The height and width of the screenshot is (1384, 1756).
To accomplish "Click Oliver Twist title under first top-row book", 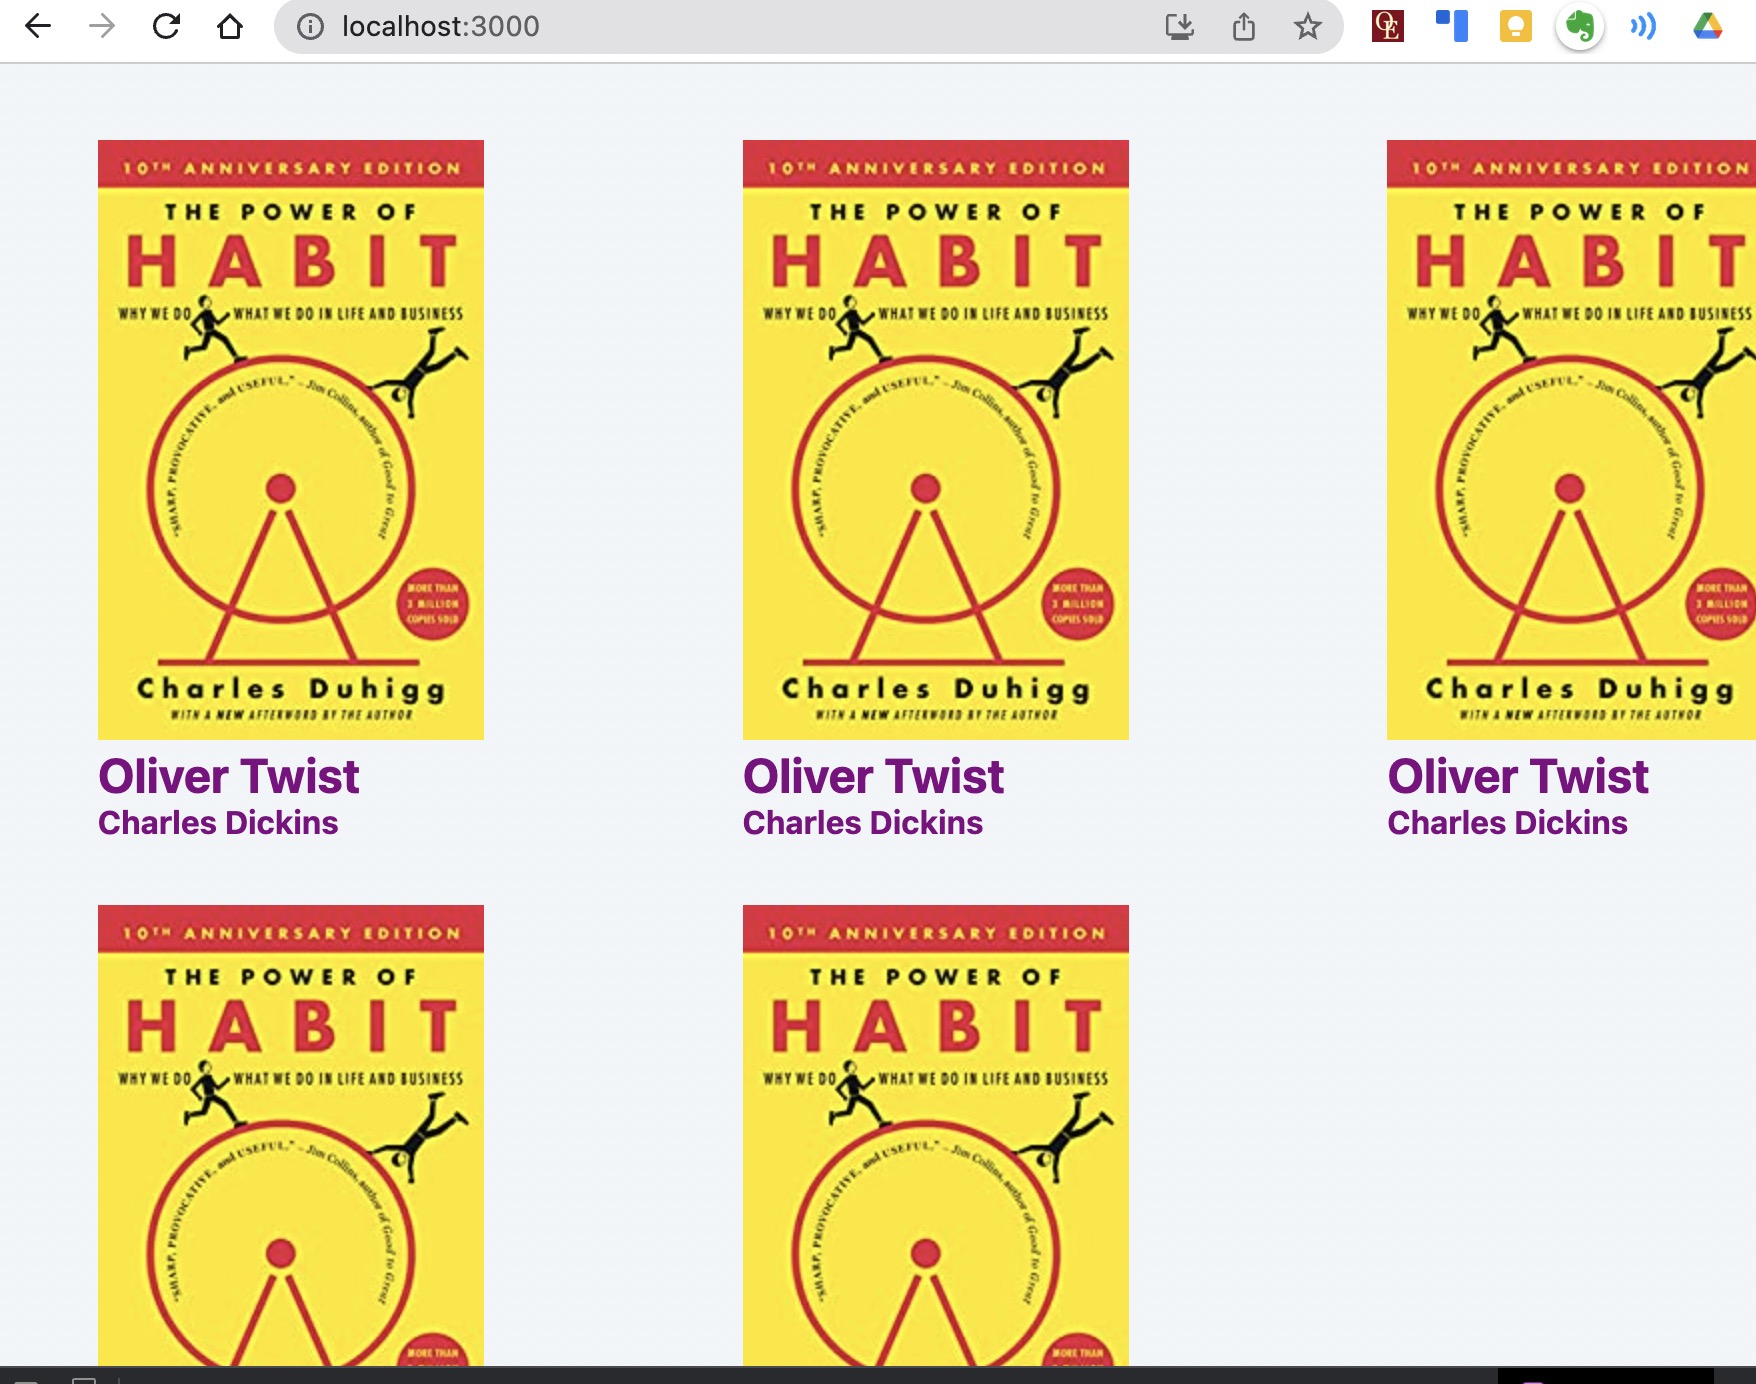I will click(x=229, y=777).
